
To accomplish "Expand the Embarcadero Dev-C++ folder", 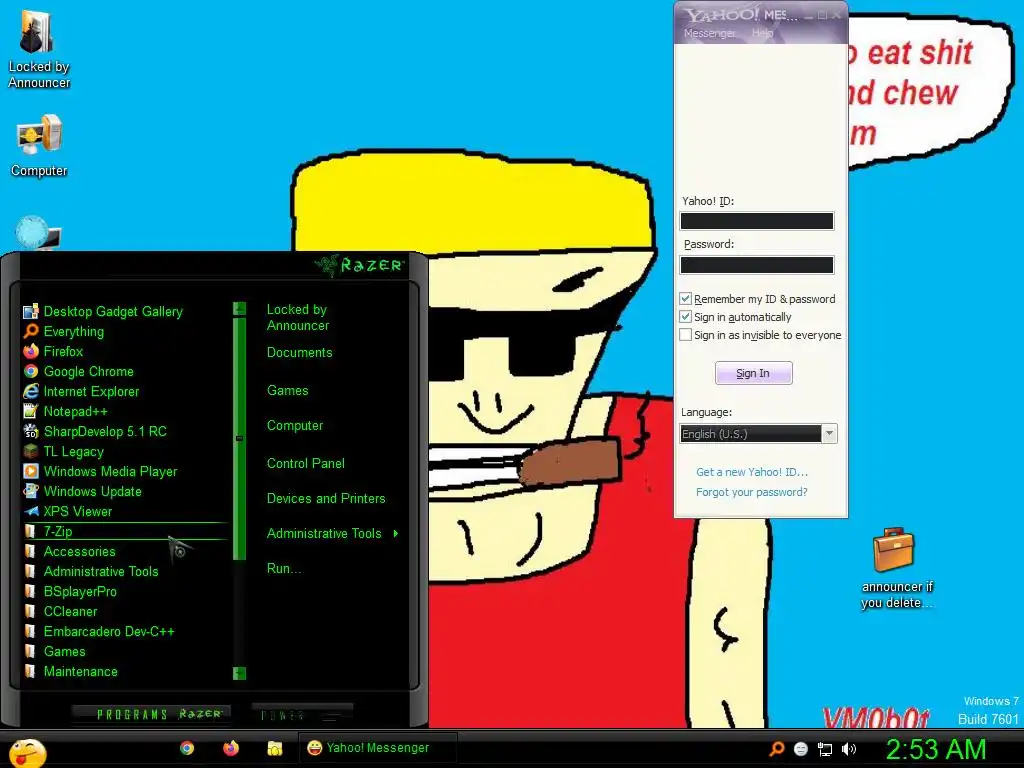I will [99, 632].
